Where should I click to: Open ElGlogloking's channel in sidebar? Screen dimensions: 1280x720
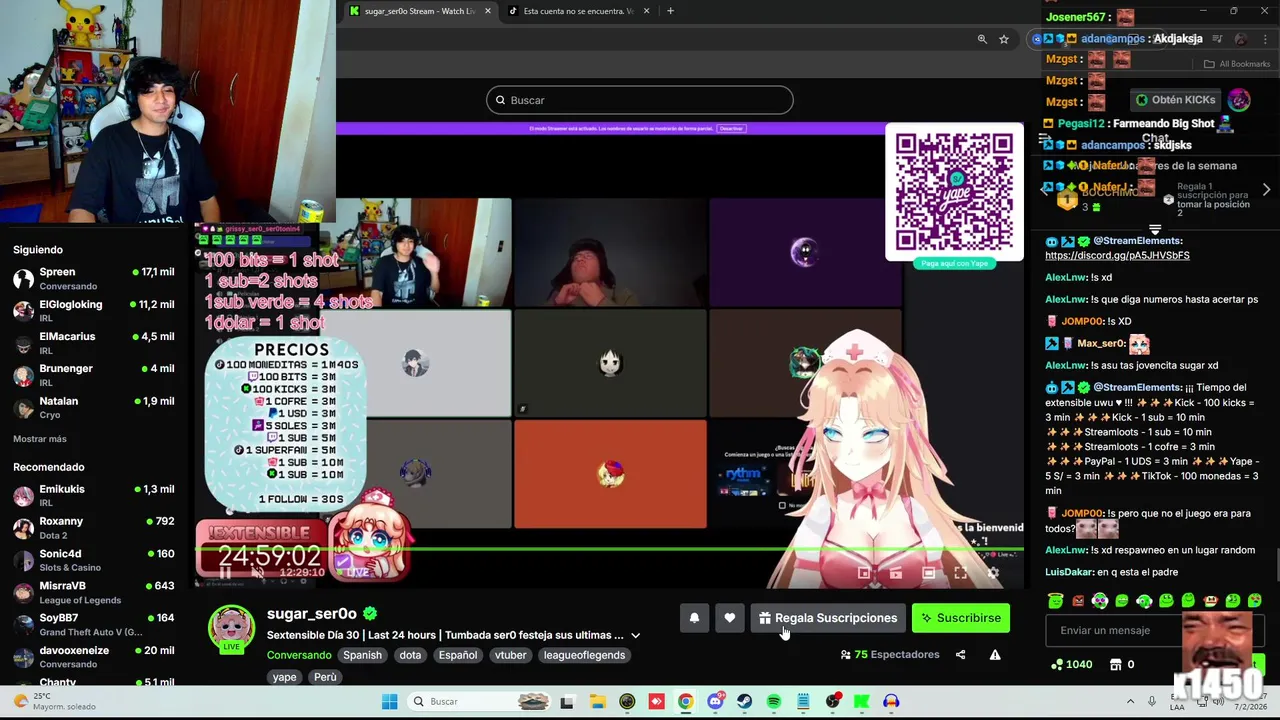point(93,311)
